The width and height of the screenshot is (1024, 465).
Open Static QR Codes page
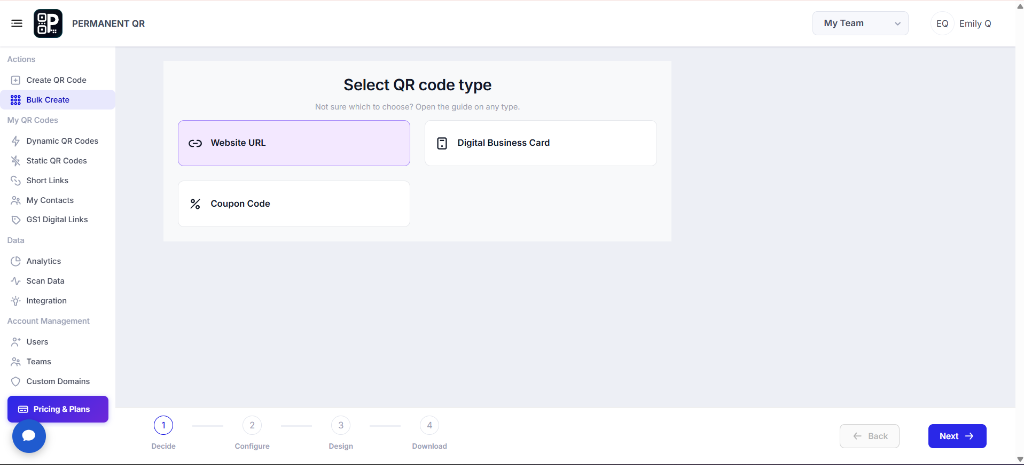click(57, 161)
